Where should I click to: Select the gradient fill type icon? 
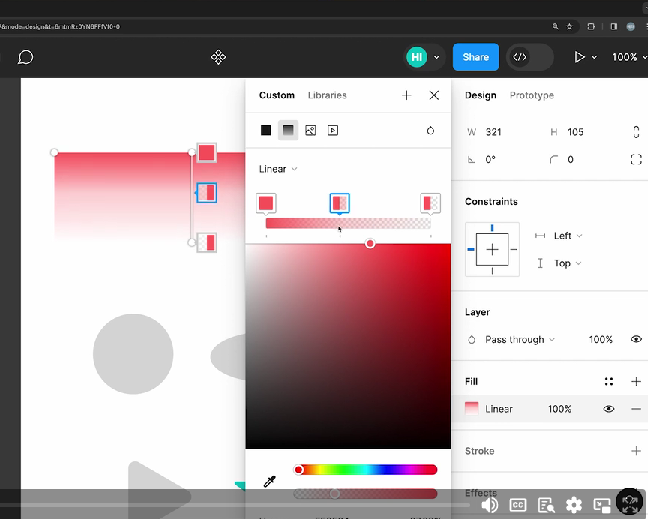click(288, 131)
